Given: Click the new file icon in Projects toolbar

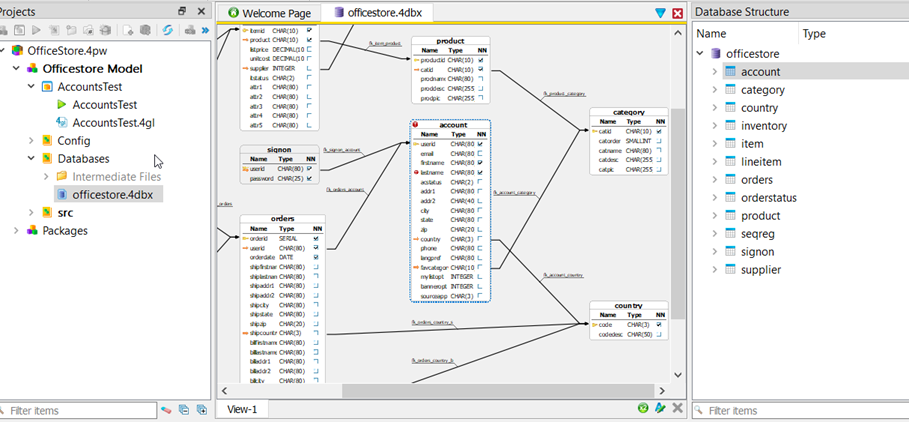Looking at the screenshot, I should click(129, 31).
